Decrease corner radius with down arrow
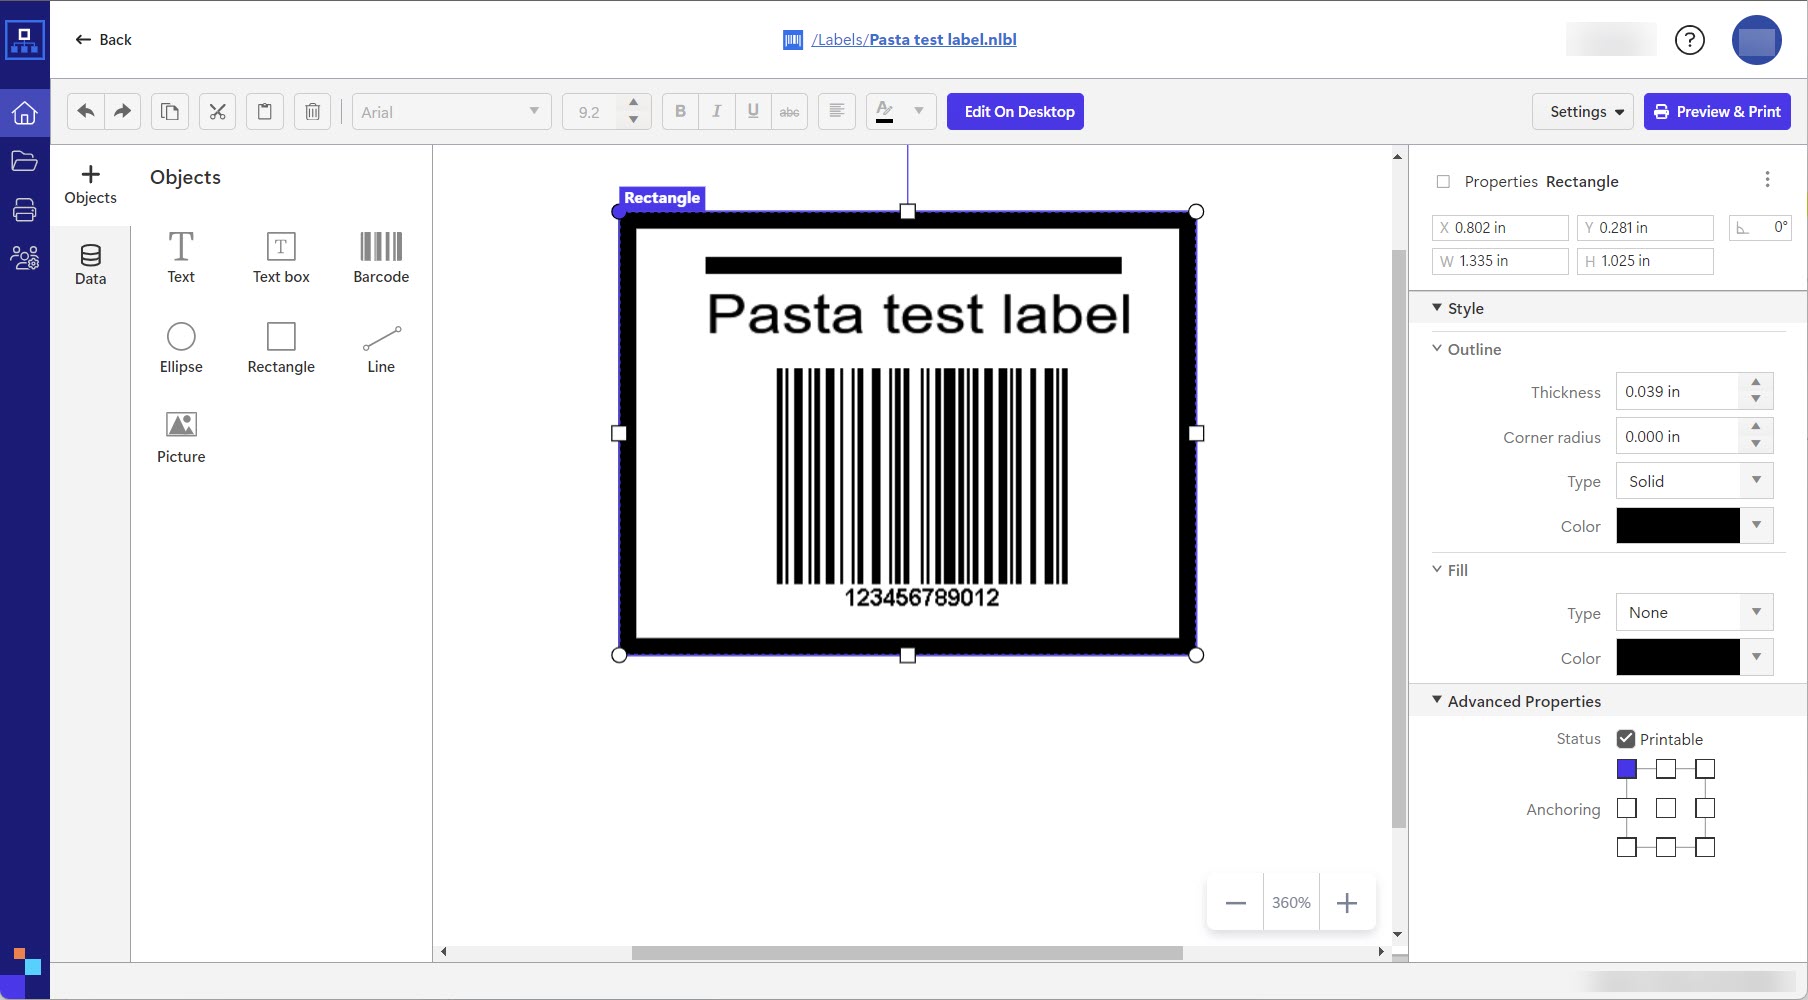This screenshot has width=1808, height=1000. (1756, 444)
